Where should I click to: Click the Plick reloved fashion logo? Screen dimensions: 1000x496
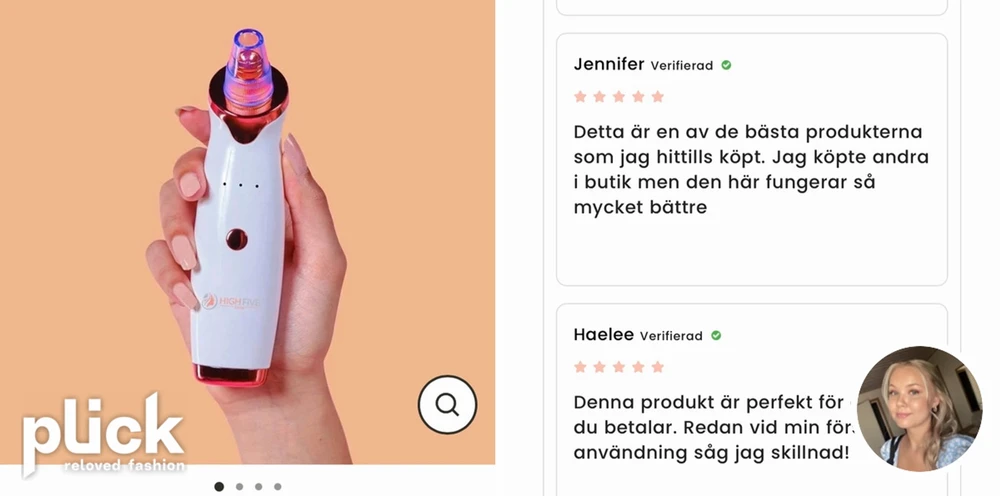(104, 434)
